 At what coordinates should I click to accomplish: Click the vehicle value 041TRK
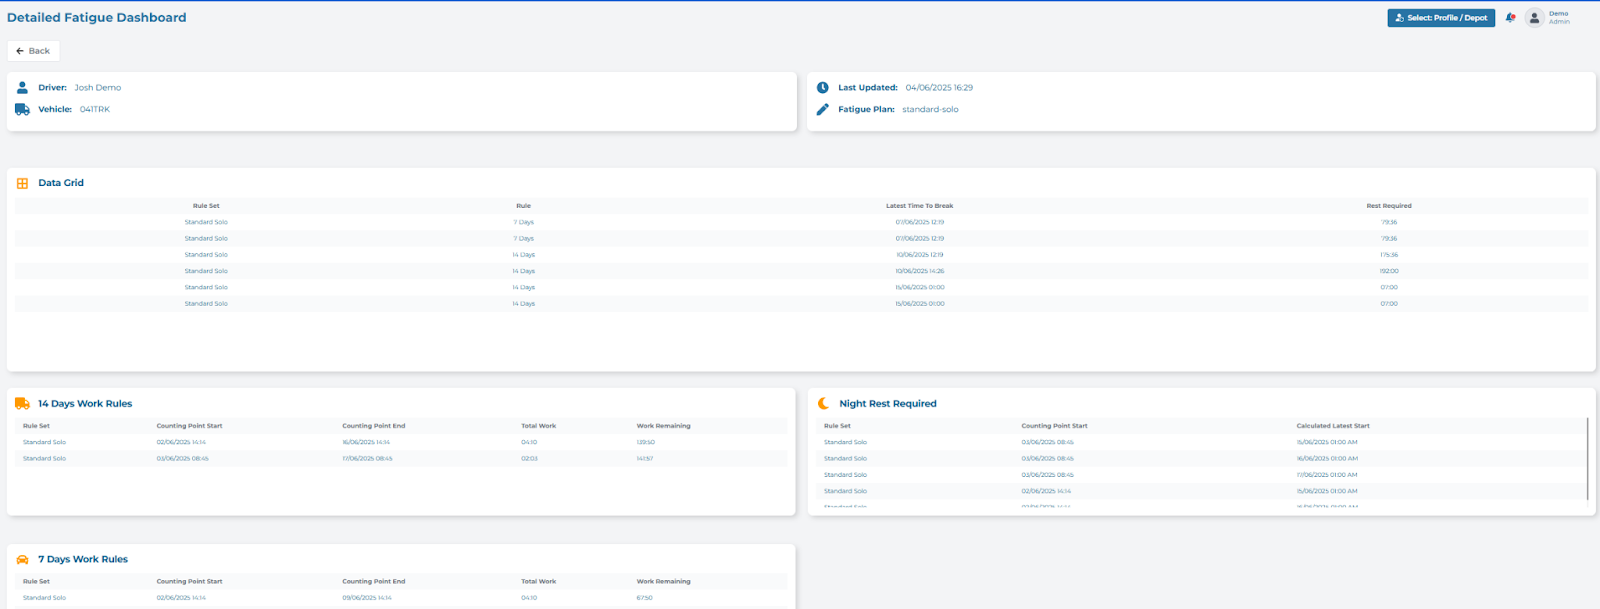(x=95, y=109)
